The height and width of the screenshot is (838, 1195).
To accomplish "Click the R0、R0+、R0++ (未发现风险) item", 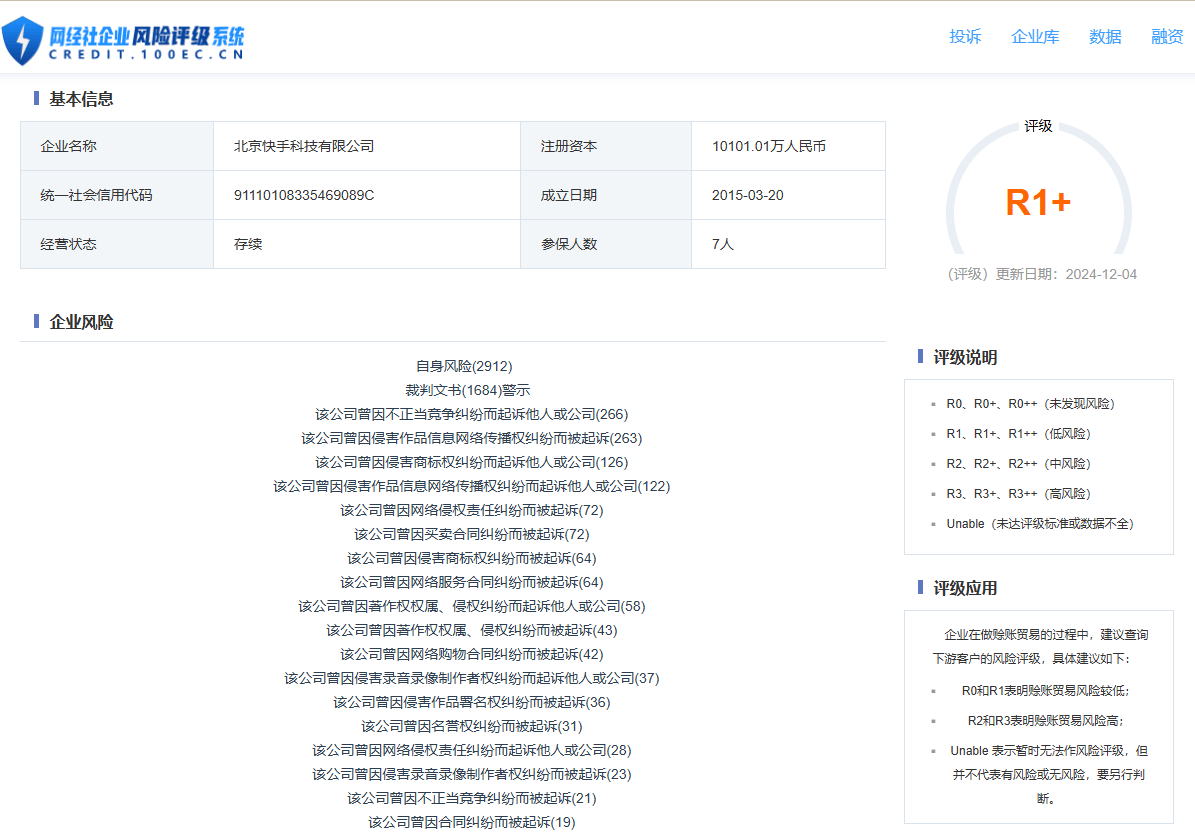I will [1030, 404].
